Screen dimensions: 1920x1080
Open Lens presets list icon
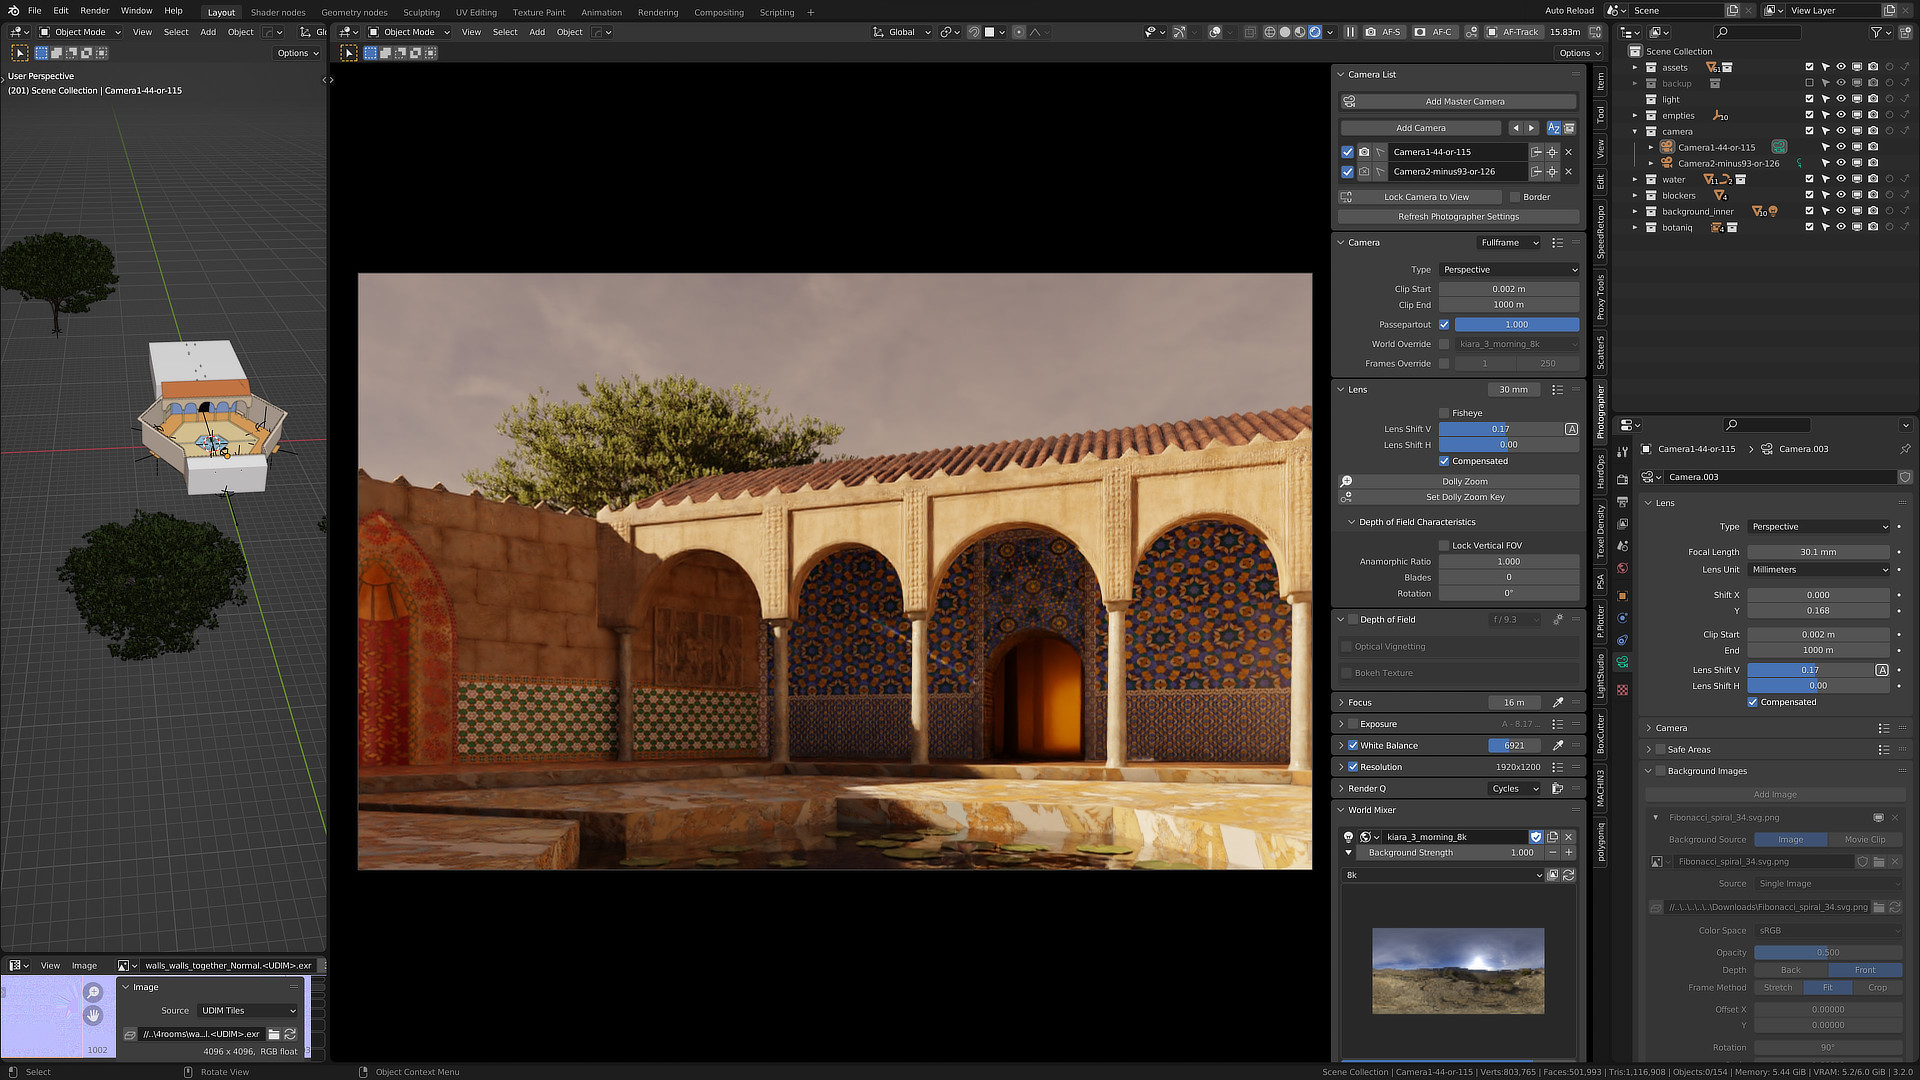[1557, 390]
